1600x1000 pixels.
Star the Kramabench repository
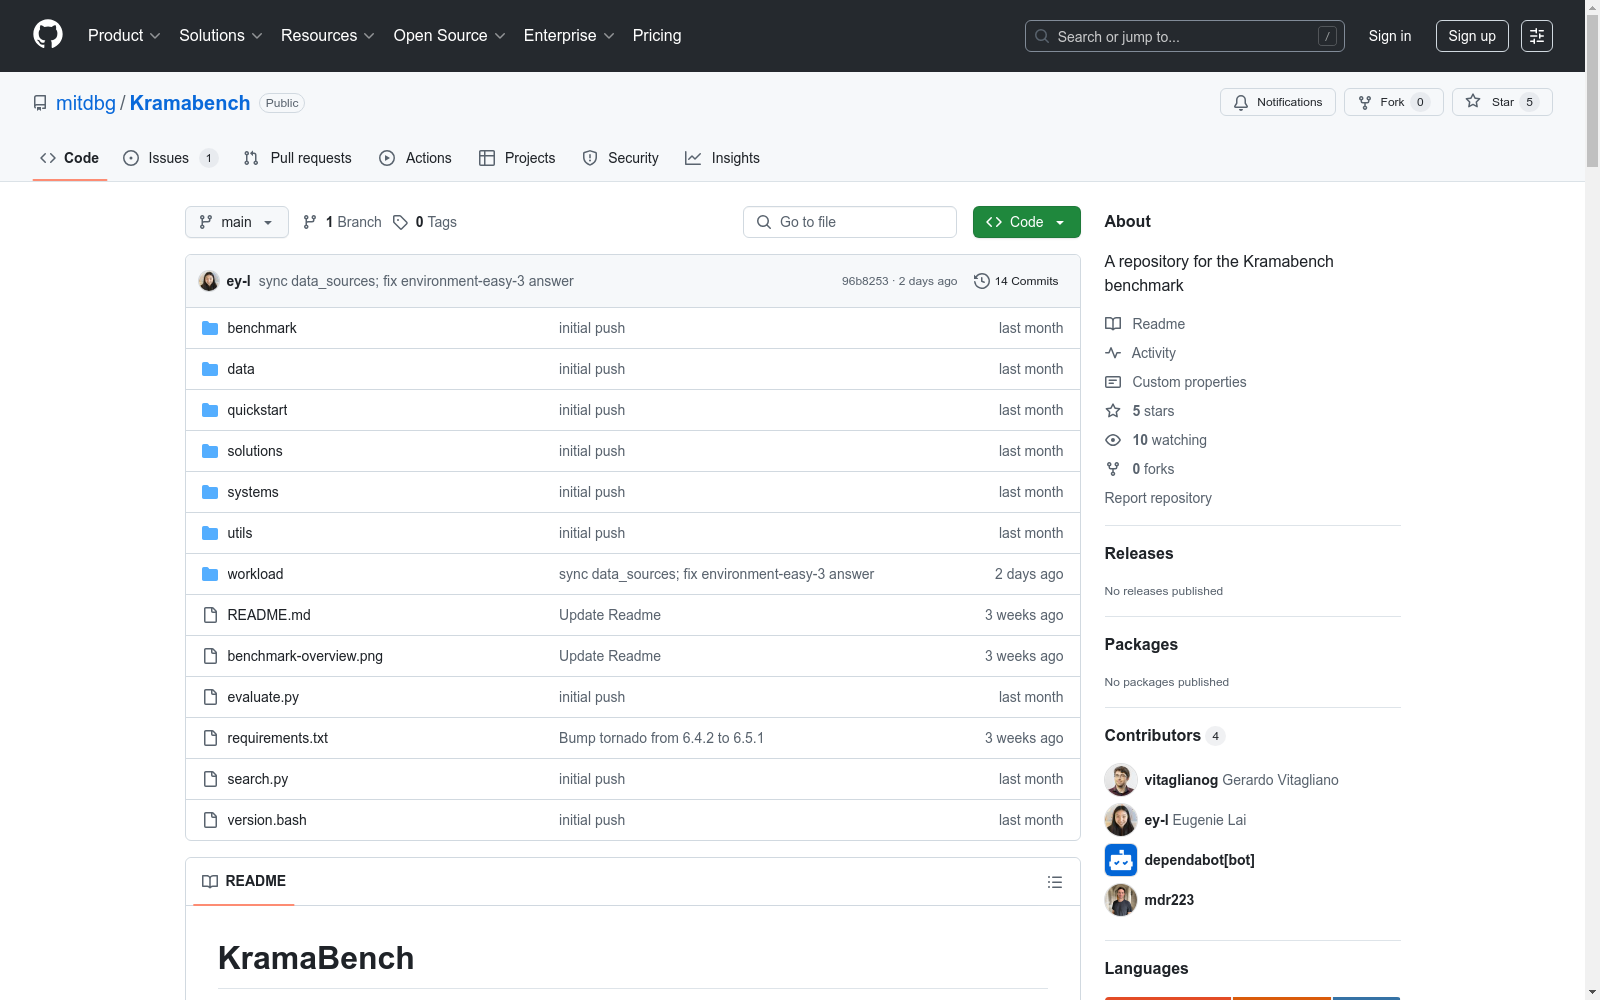pyautogui.click(x=1502, y=102)
